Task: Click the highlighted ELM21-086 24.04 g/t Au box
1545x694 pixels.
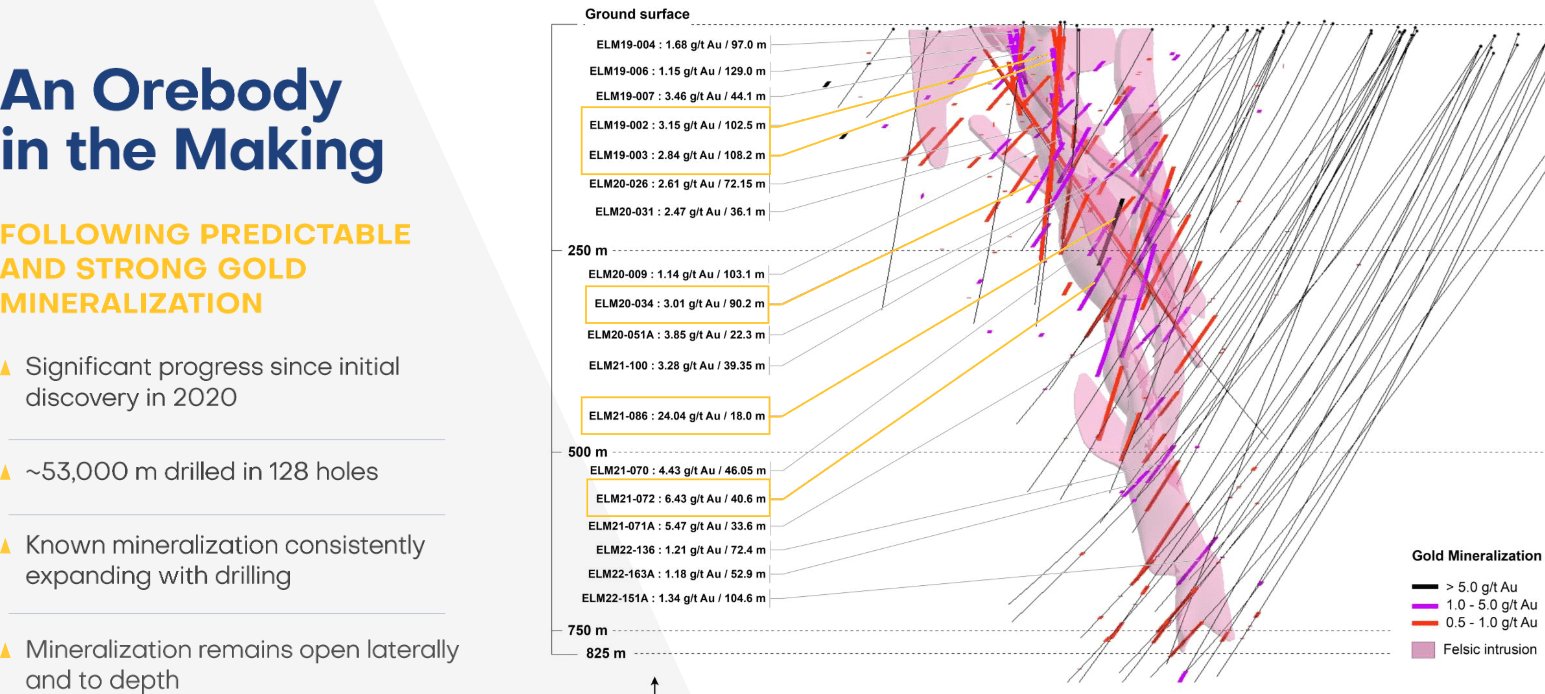Action: 675,416
